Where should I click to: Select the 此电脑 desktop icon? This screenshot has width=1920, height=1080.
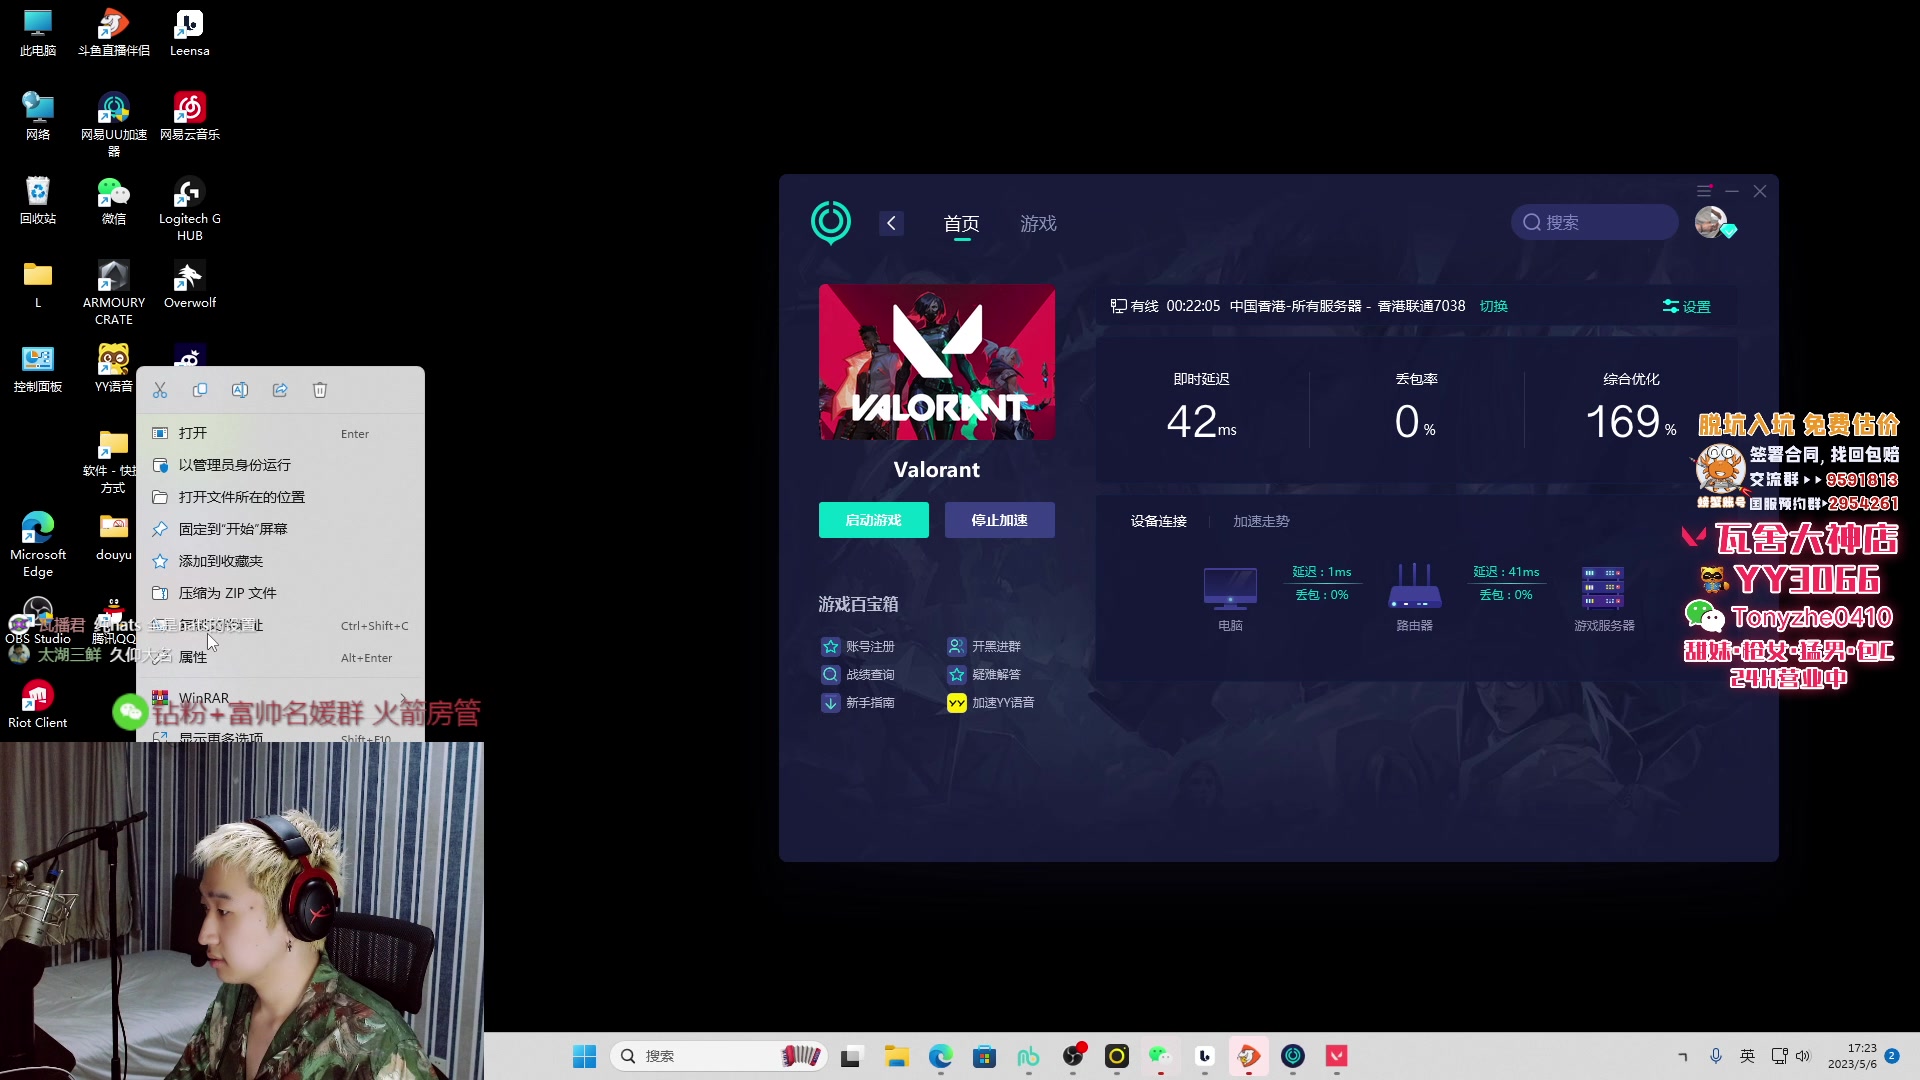tap(38, 32)
